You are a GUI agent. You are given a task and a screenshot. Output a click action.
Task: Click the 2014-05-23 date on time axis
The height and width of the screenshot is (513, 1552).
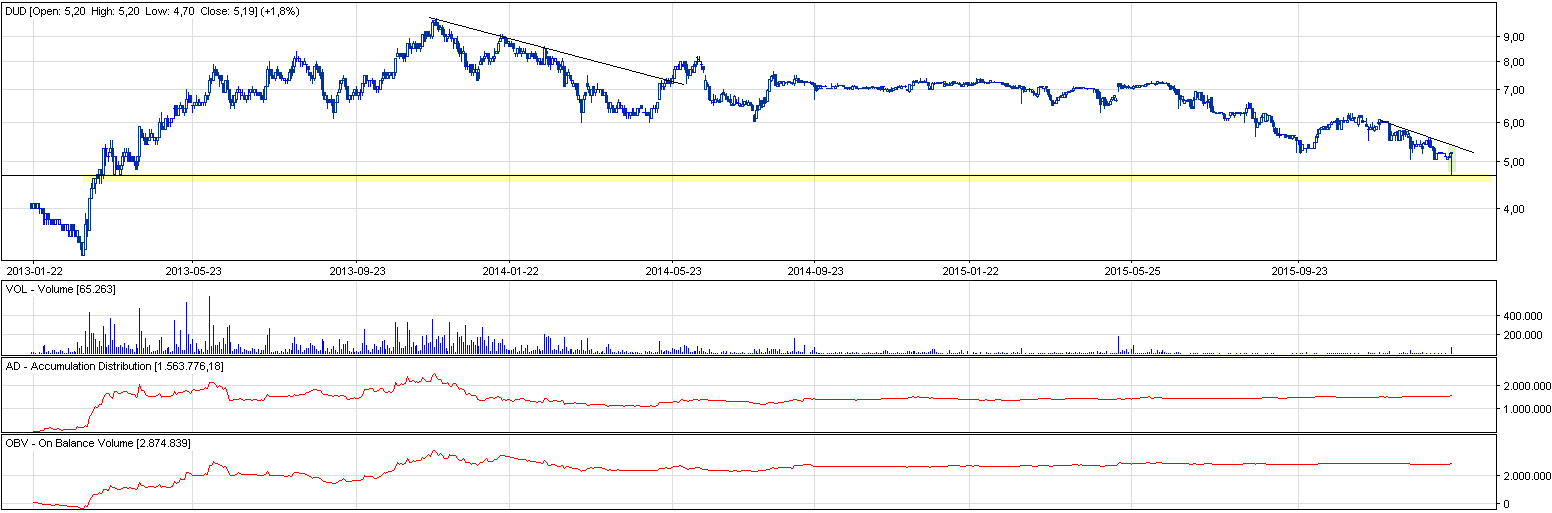pyautogui.click(x=673, y=271)
